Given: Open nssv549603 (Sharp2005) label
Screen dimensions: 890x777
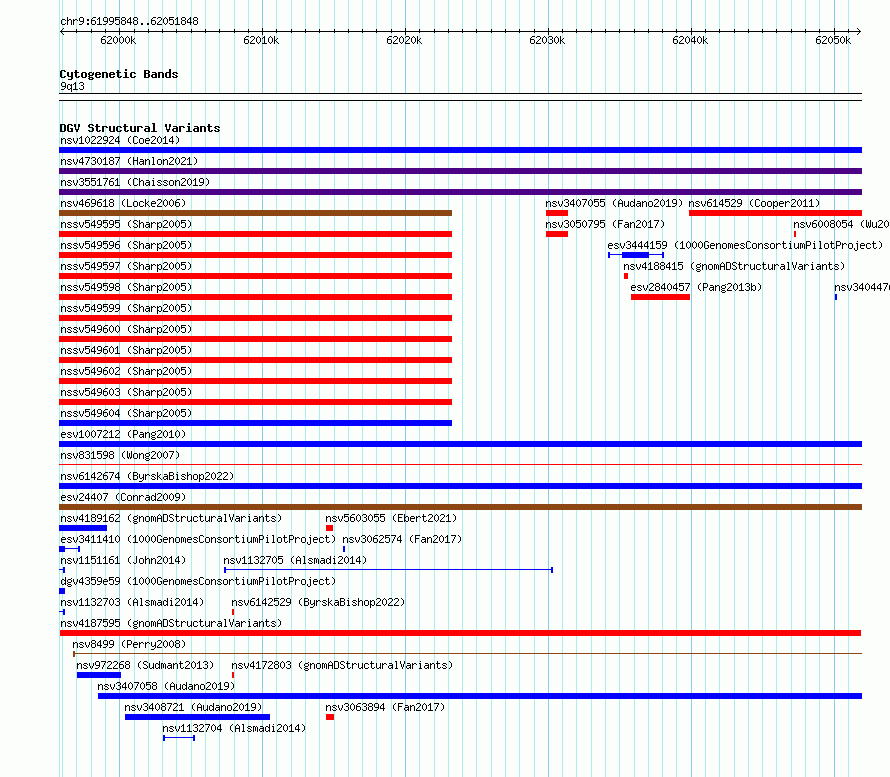Looking at the screenshot, I should (126, 392).
